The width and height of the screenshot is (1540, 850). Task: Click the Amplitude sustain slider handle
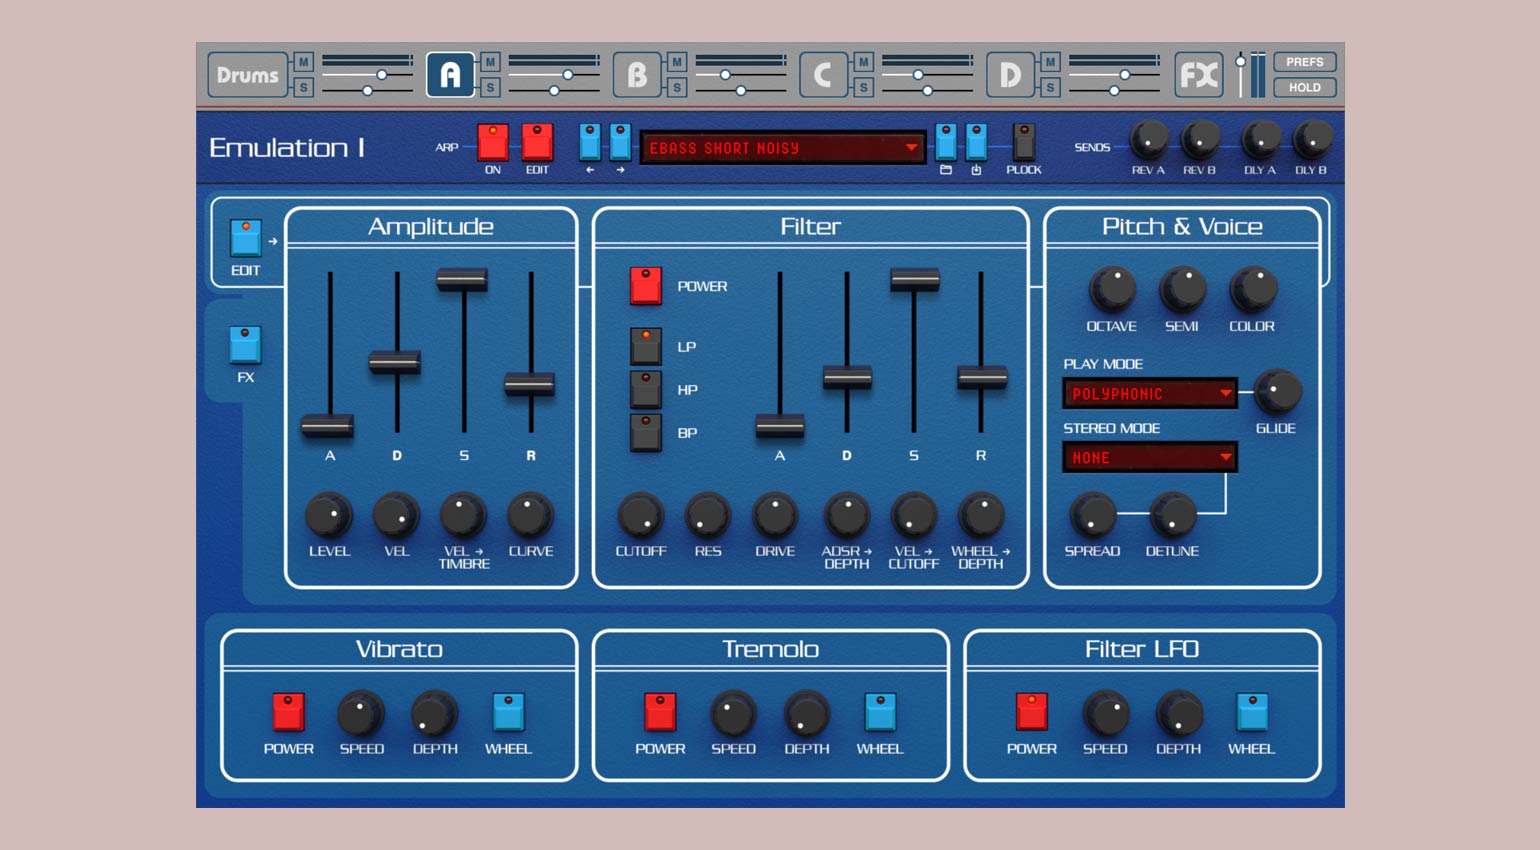[462, 280]
